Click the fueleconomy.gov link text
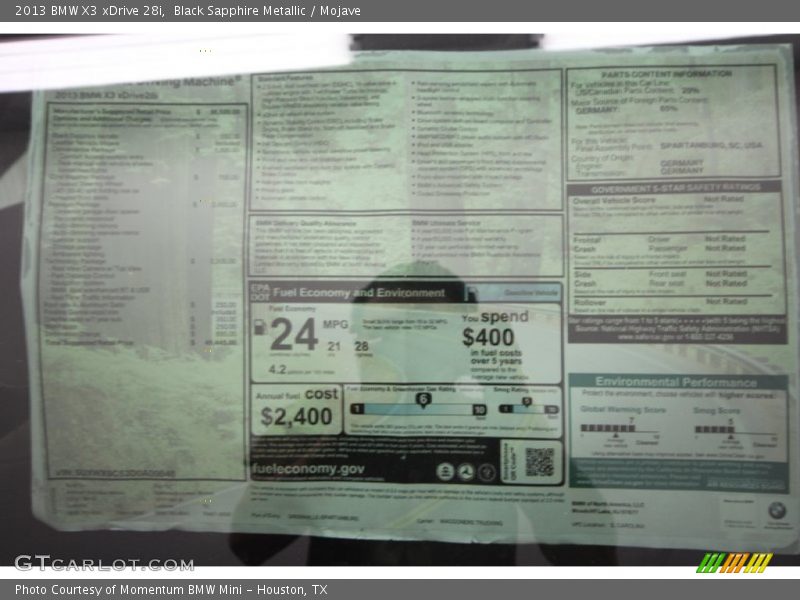 point(308,468)
